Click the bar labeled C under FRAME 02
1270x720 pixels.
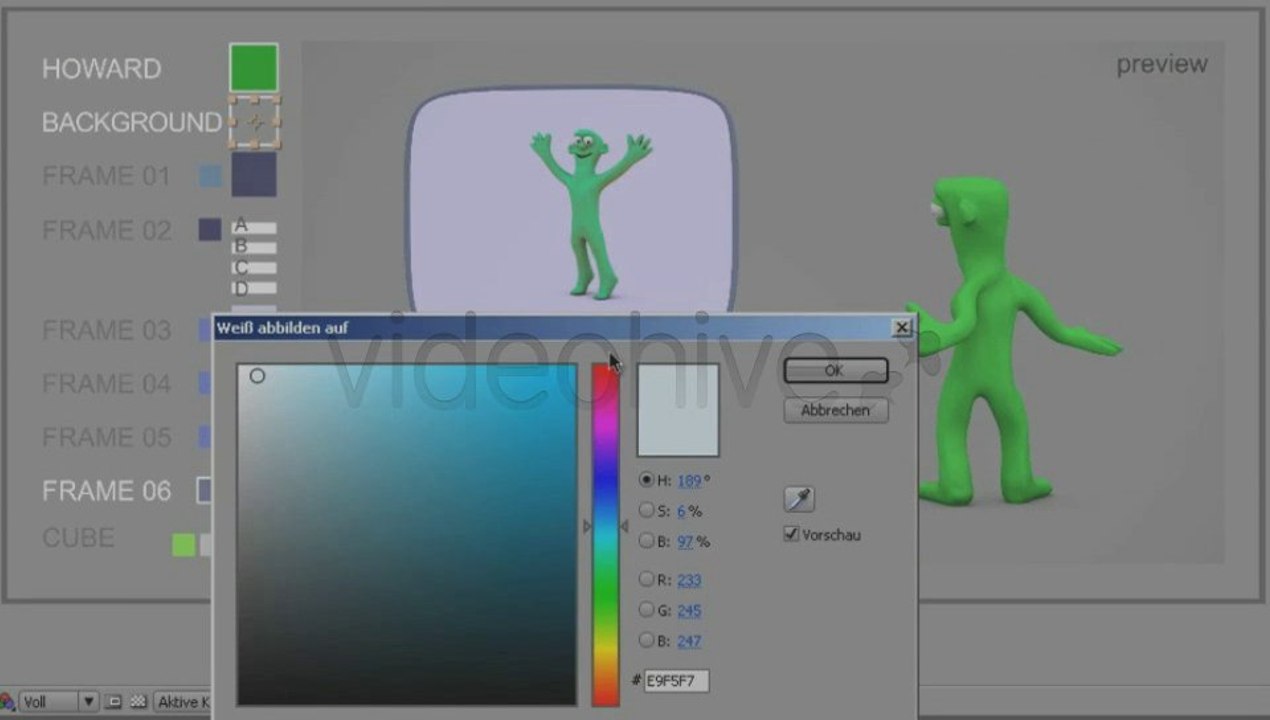[254, 268]
